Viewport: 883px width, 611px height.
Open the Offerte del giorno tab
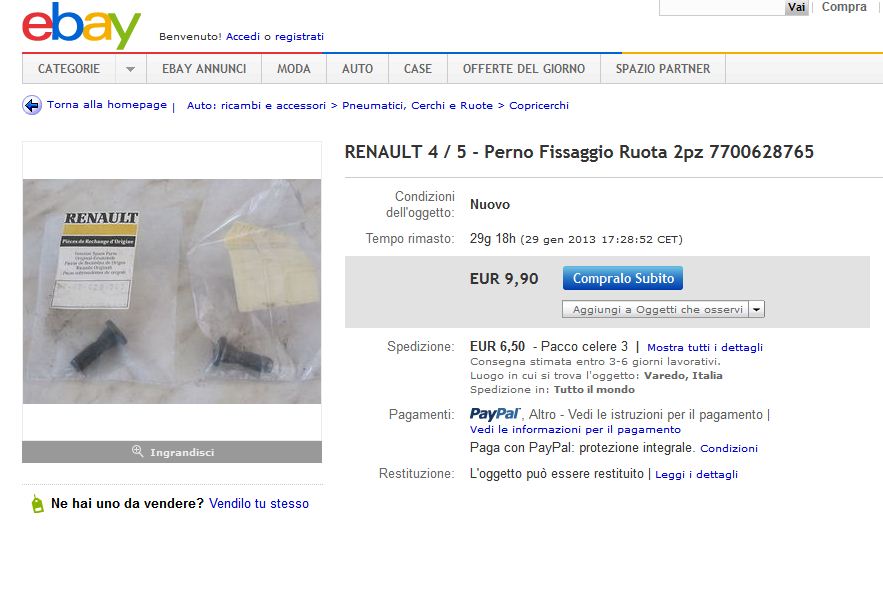point(524,69)
